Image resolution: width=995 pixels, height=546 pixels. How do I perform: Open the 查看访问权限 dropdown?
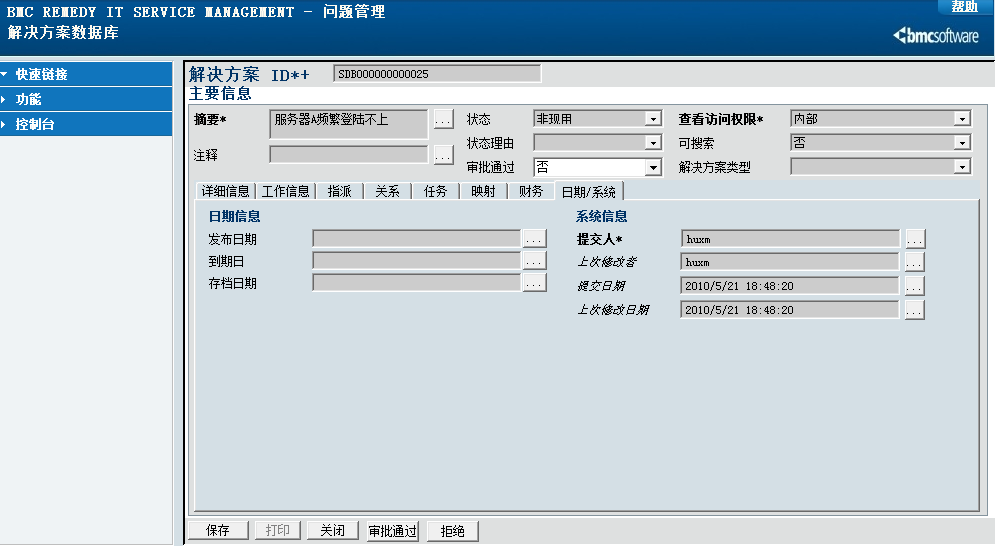point(963,119)
